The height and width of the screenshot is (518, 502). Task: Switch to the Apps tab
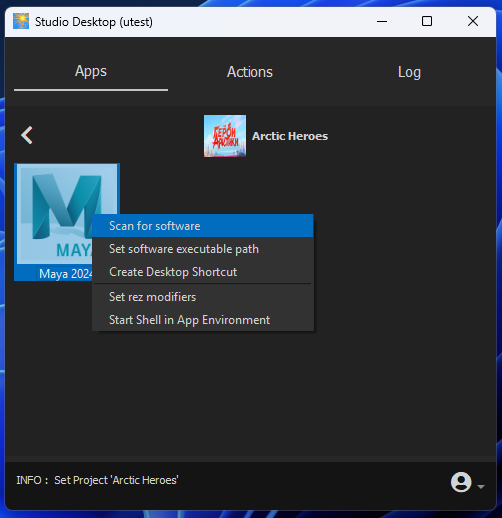(91, 72)
